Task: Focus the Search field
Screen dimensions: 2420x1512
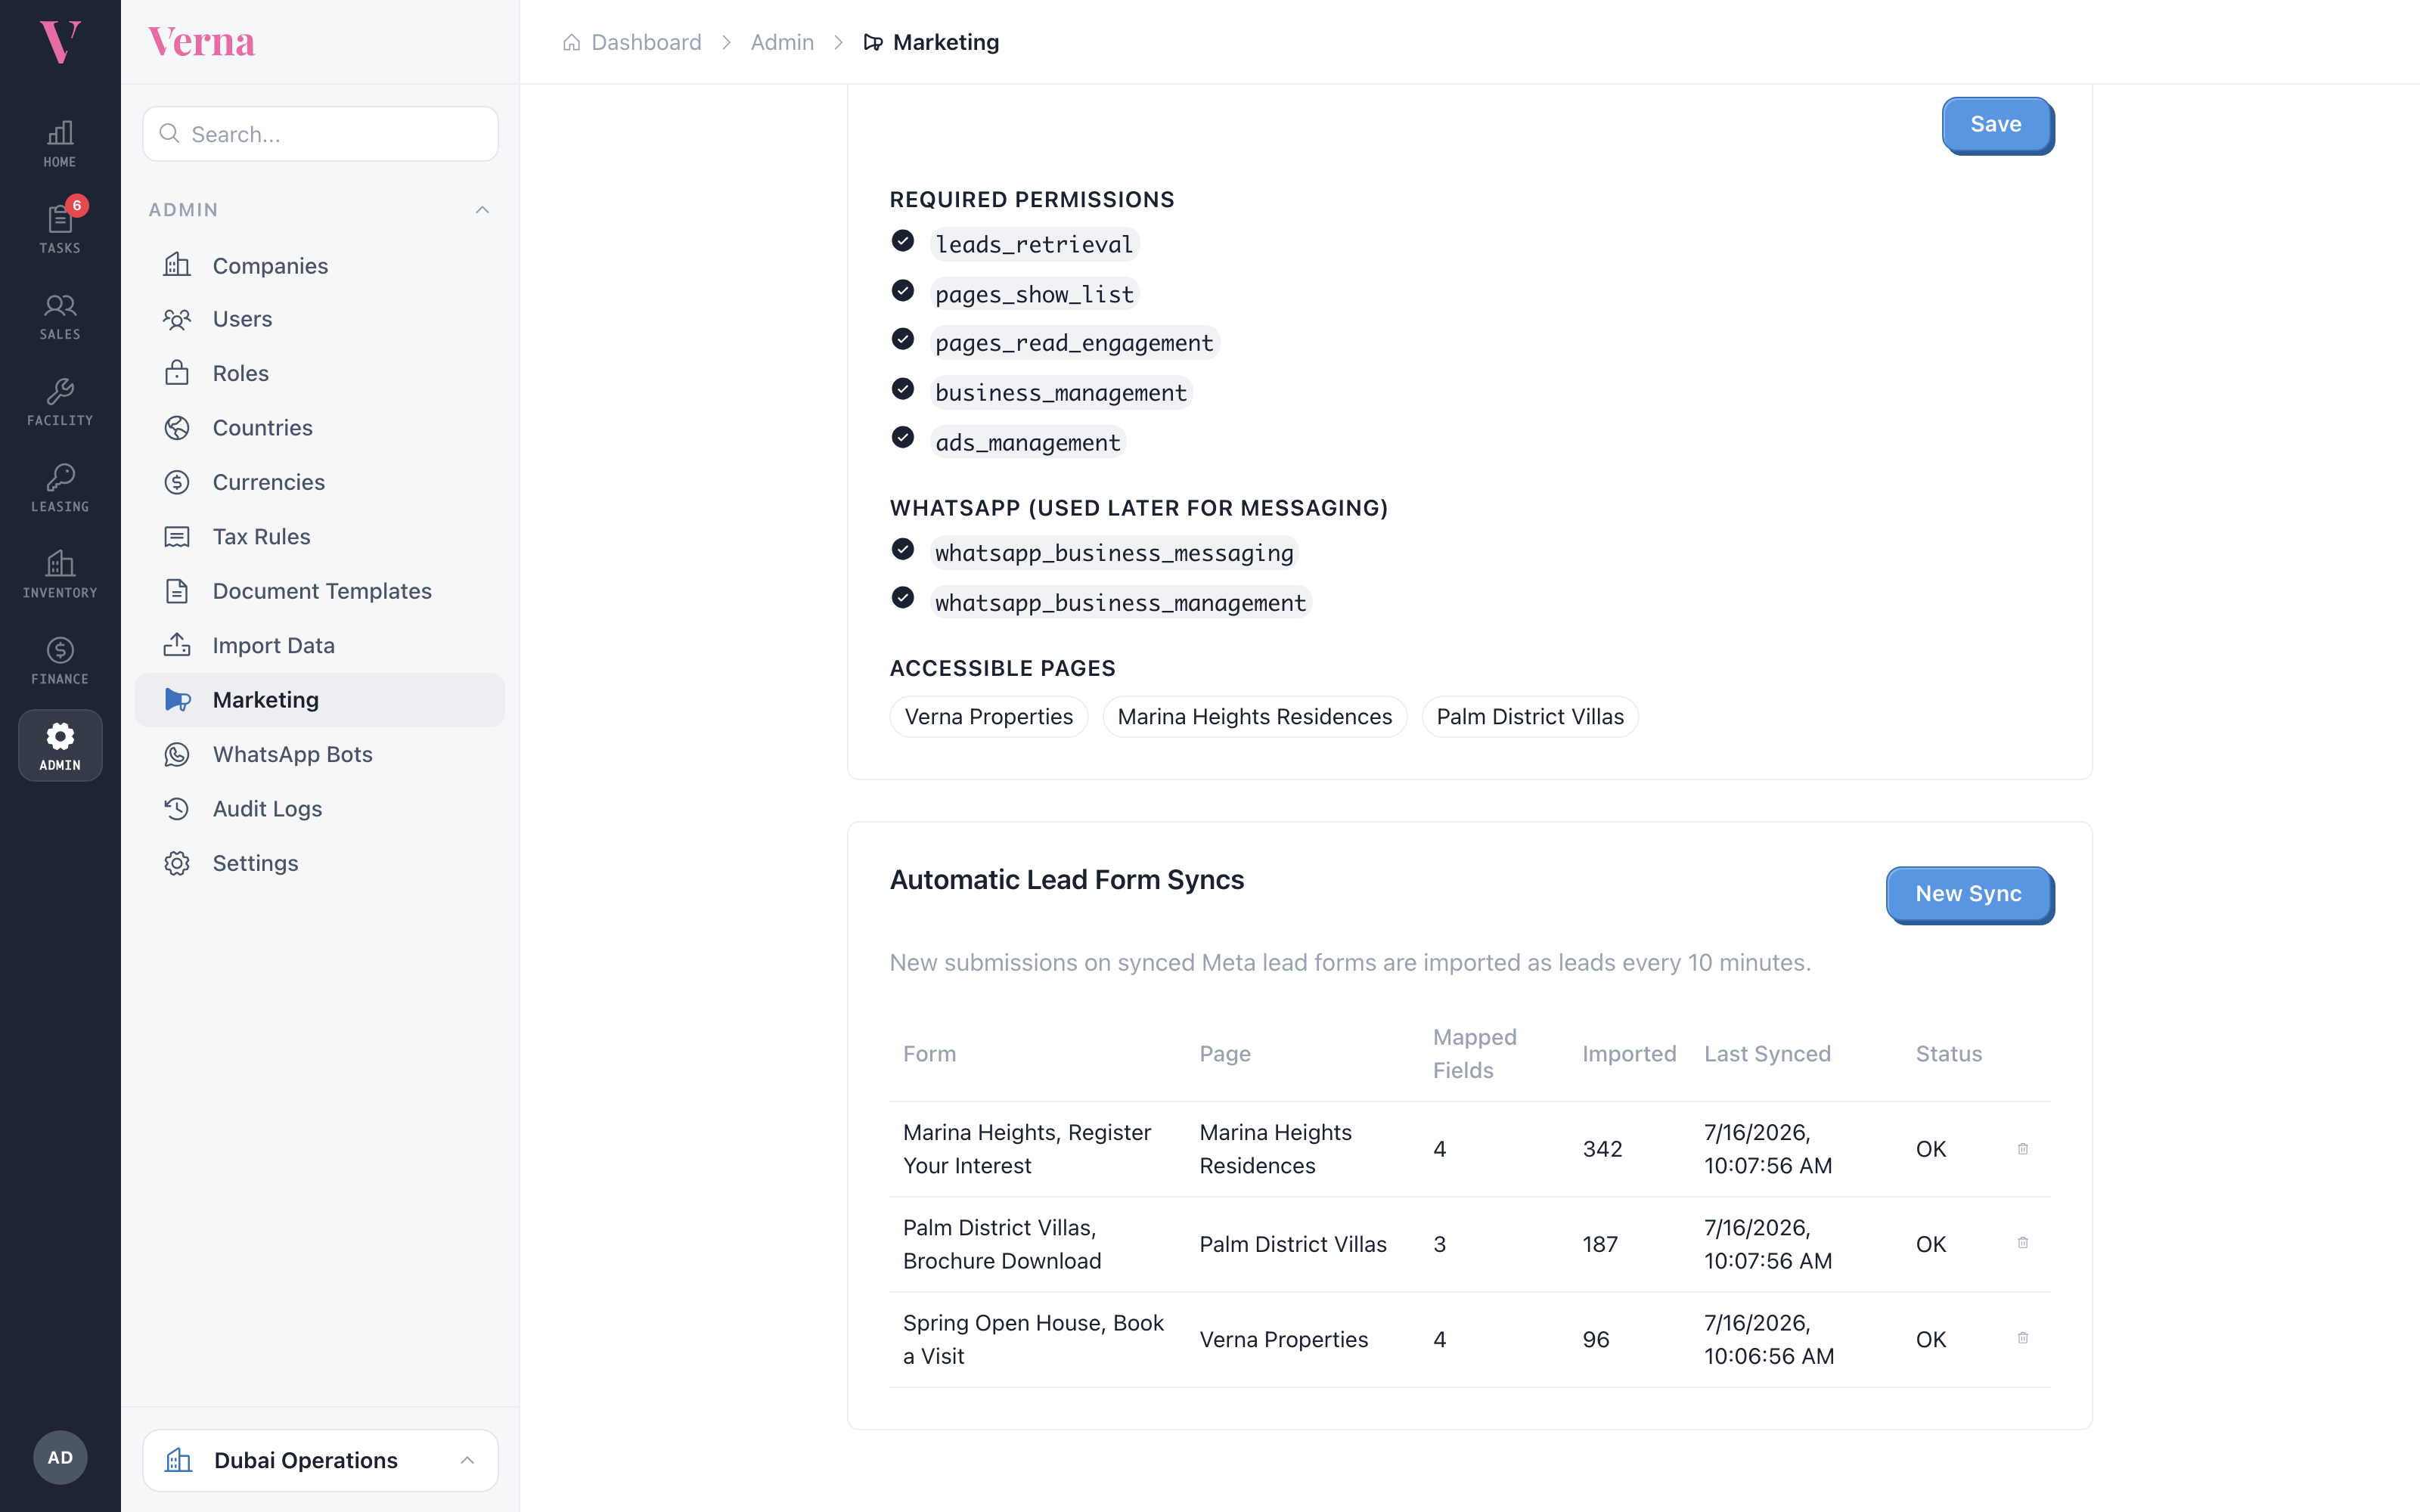Action: click(x=320, y=134)
